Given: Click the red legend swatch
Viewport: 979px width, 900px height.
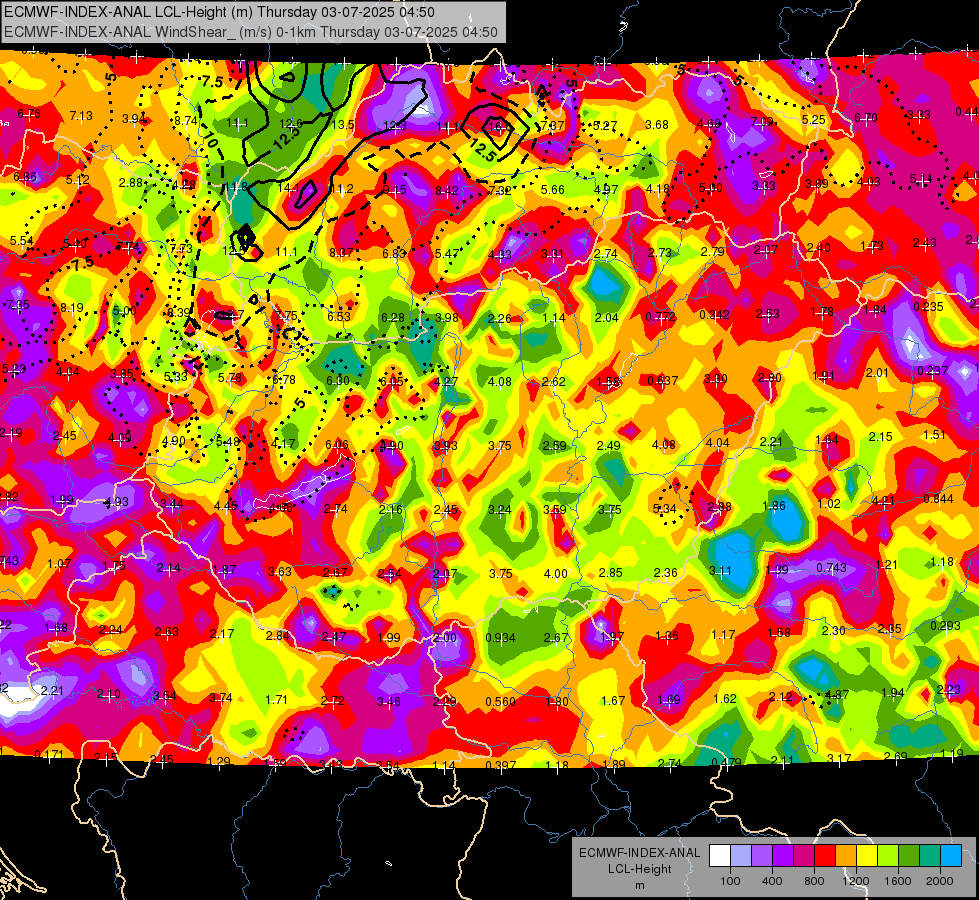Looking at the screenshot, I should click(x=825, y=856).
